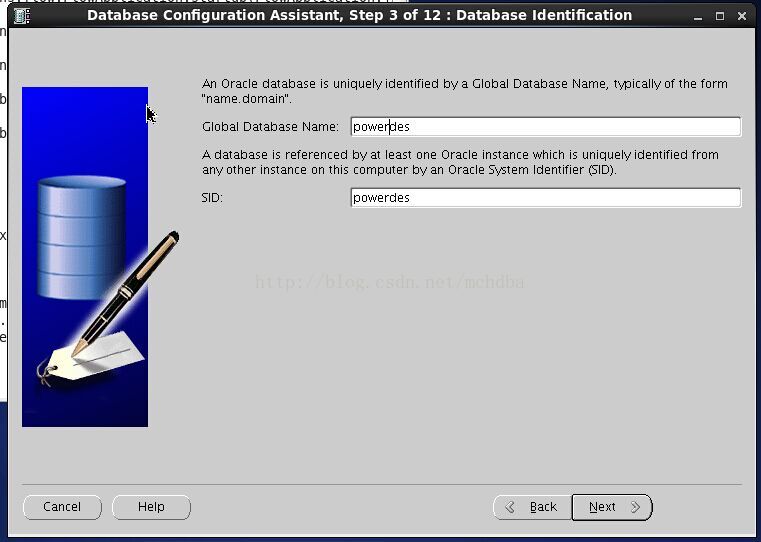The image size is (761, 542).
Task: Maximize the Database Configuration Assistant window
Action: 720,16
